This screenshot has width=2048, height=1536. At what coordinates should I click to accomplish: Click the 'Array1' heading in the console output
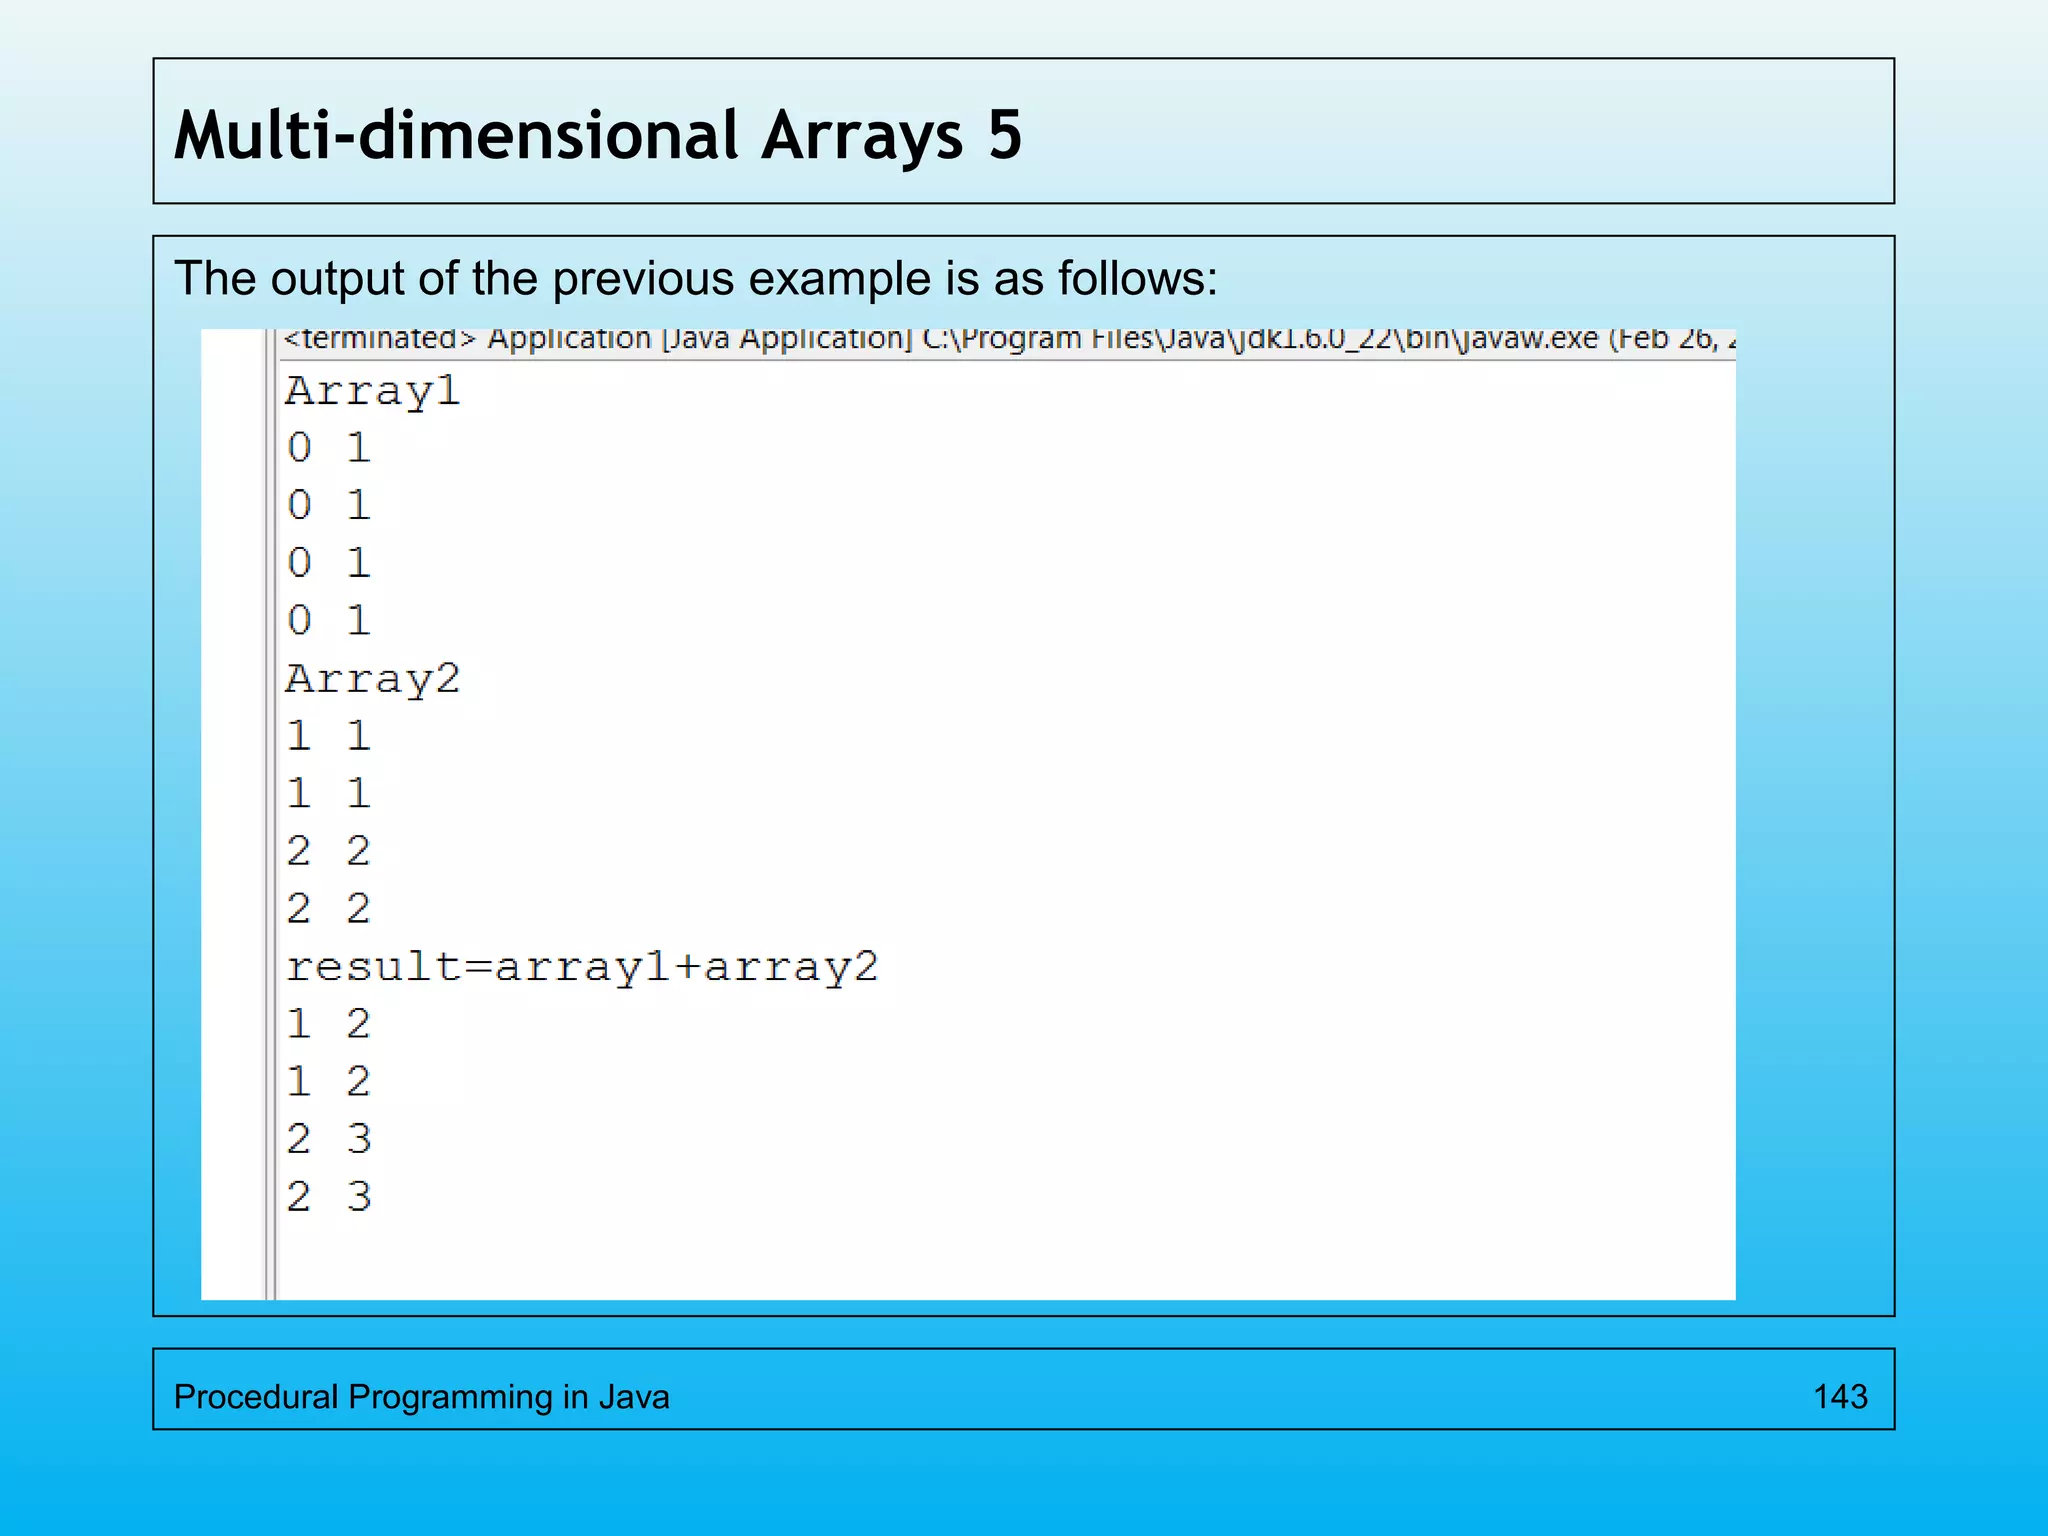point(373,392)
